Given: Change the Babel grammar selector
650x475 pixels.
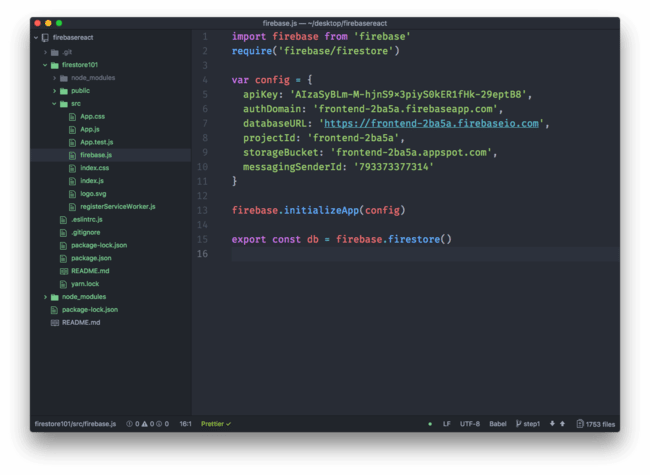Looking at the screenshot, I should 497,424.
